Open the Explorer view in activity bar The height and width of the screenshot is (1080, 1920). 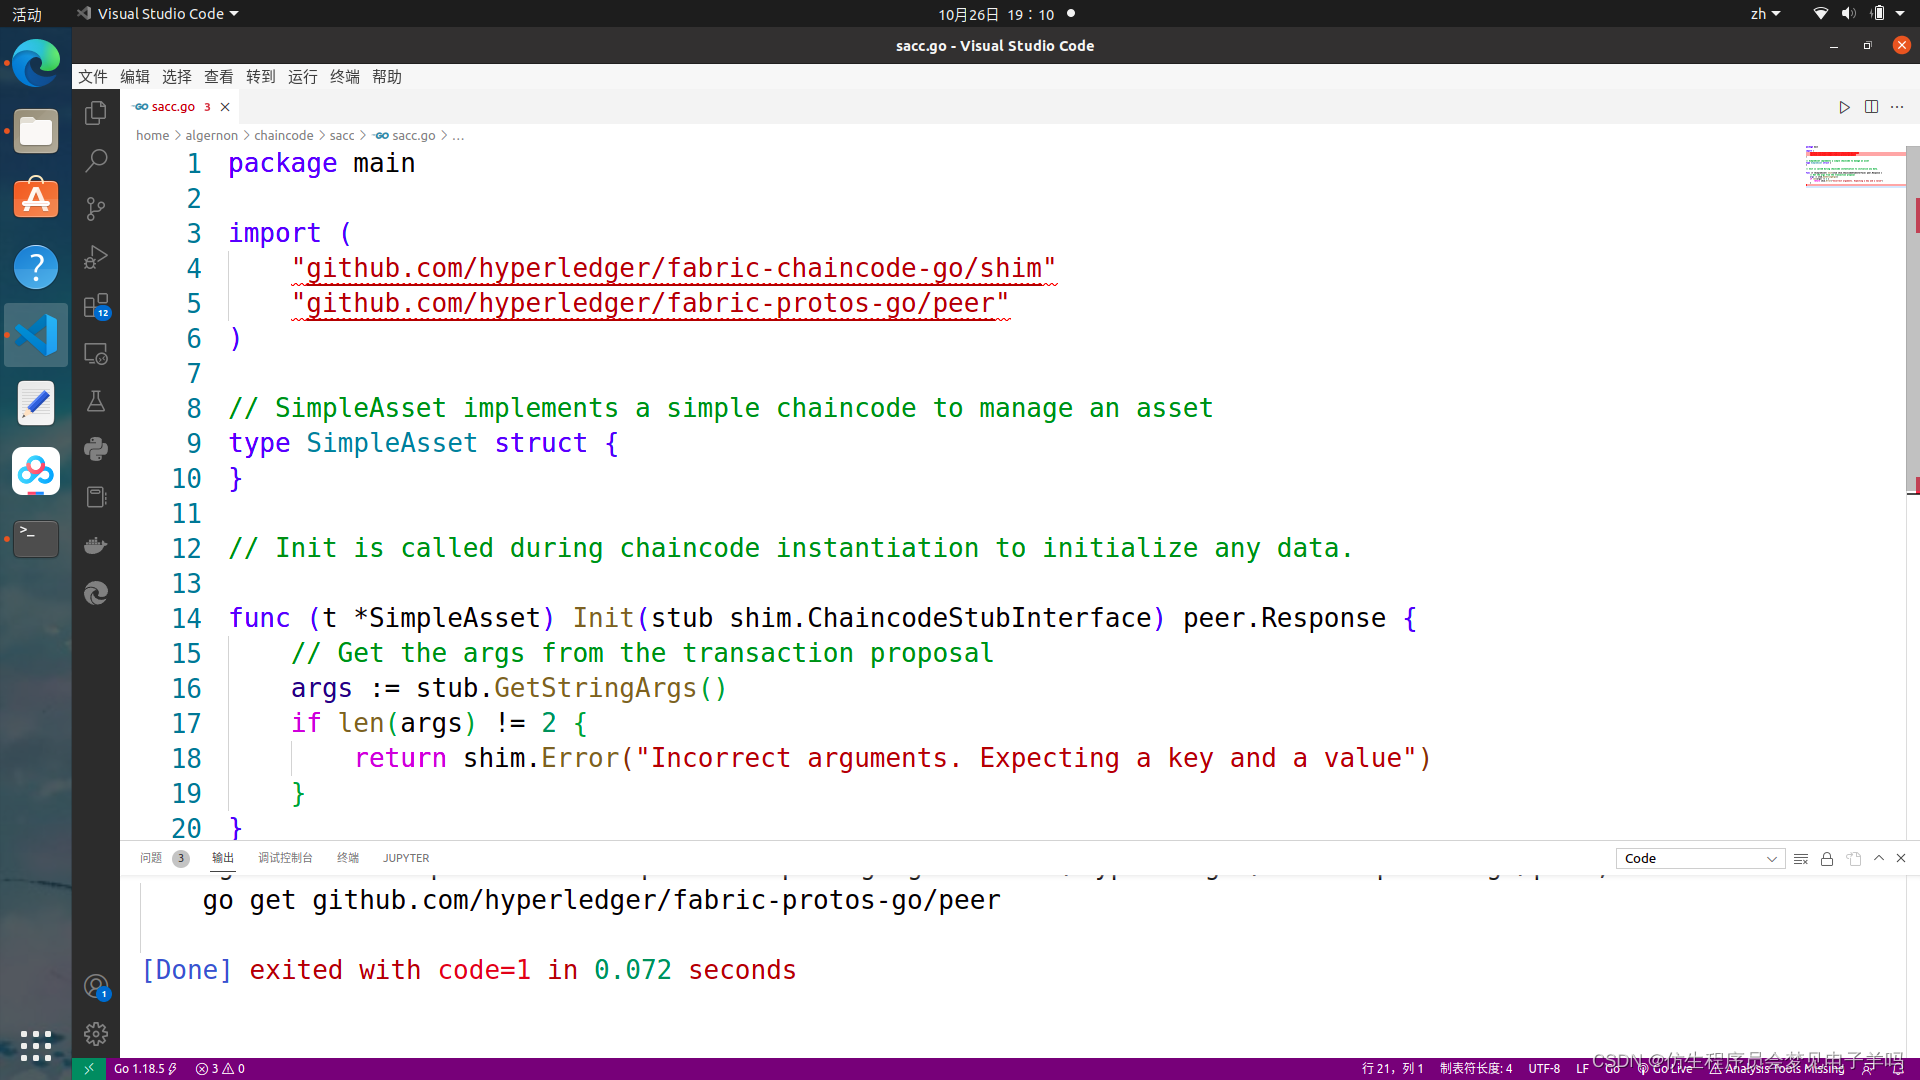click(x=96, y=113)
